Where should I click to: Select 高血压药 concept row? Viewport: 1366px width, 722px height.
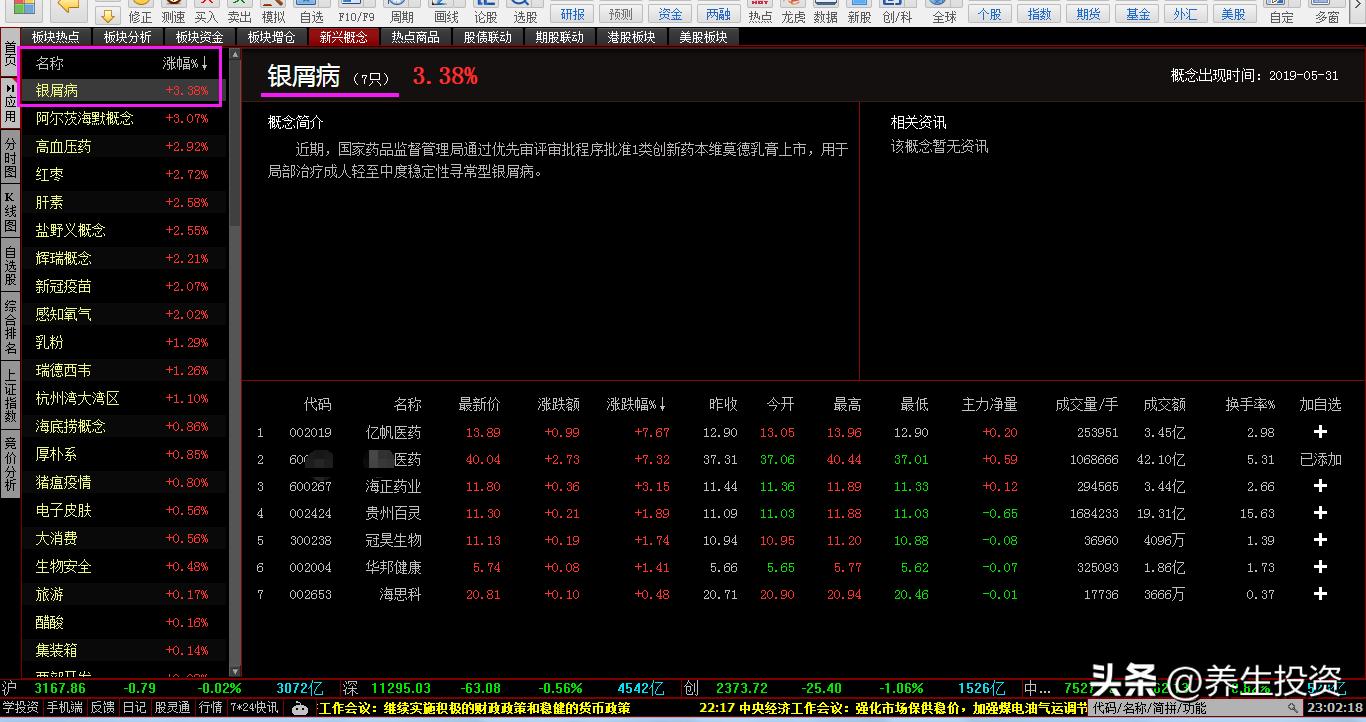pyautogui.click(x=124, y=146)
